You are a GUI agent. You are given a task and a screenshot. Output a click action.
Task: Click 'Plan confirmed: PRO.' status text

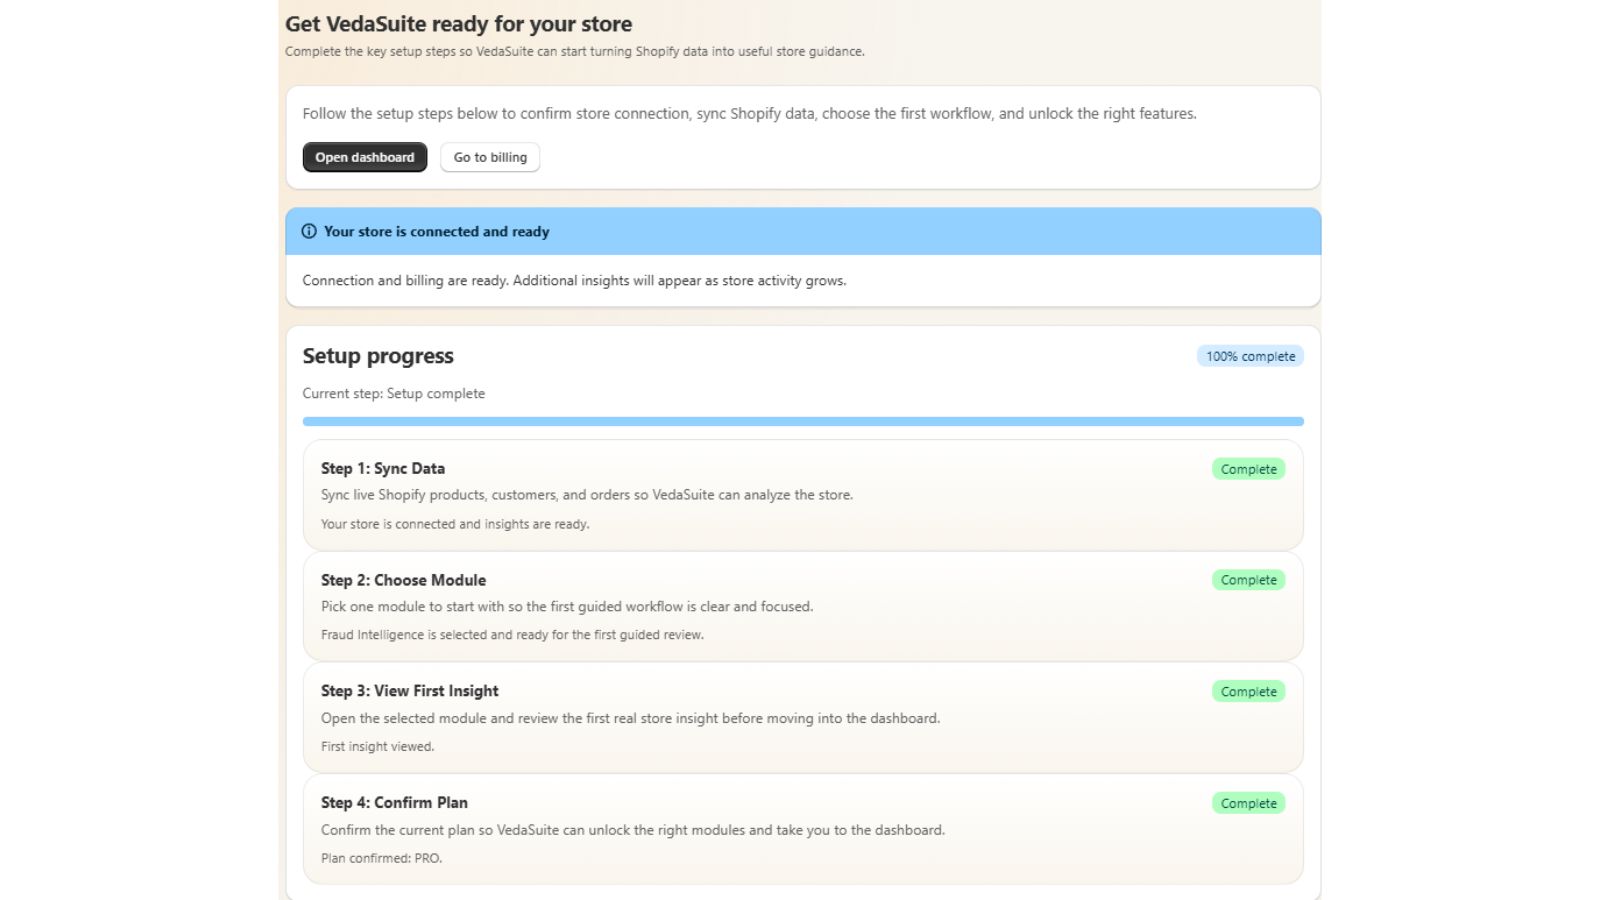[381, 858]
